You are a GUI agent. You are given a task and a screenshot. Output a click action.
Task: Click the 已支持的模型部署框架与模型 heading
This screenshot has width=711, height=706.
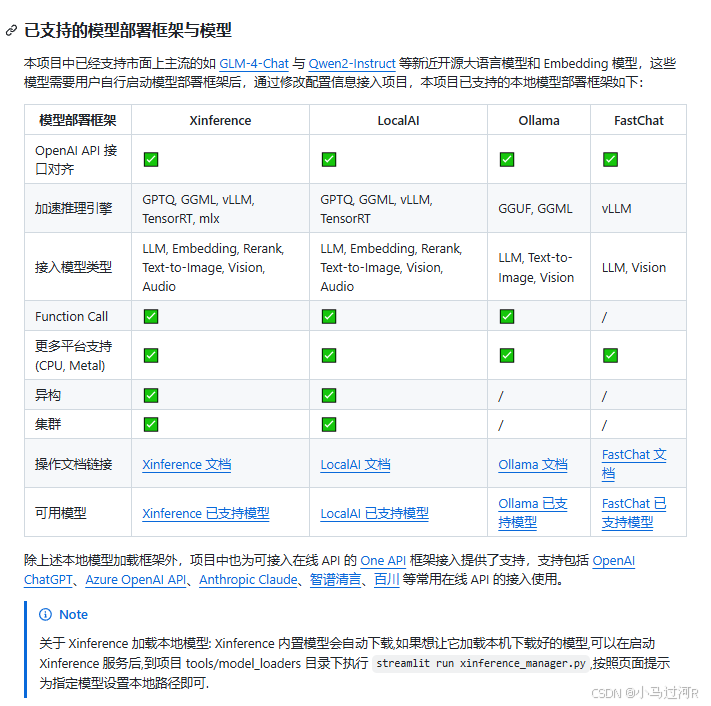point(128,30)
